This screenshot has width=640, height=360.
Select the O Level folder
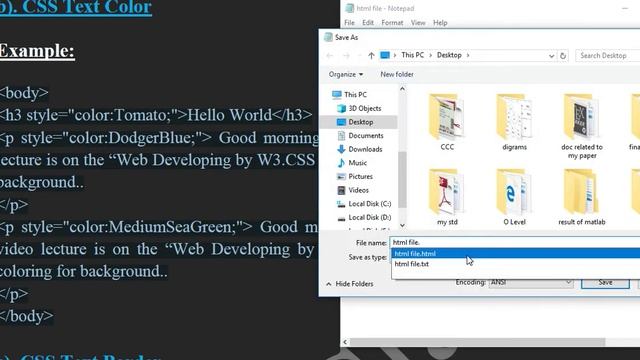(x=514, y=197)
